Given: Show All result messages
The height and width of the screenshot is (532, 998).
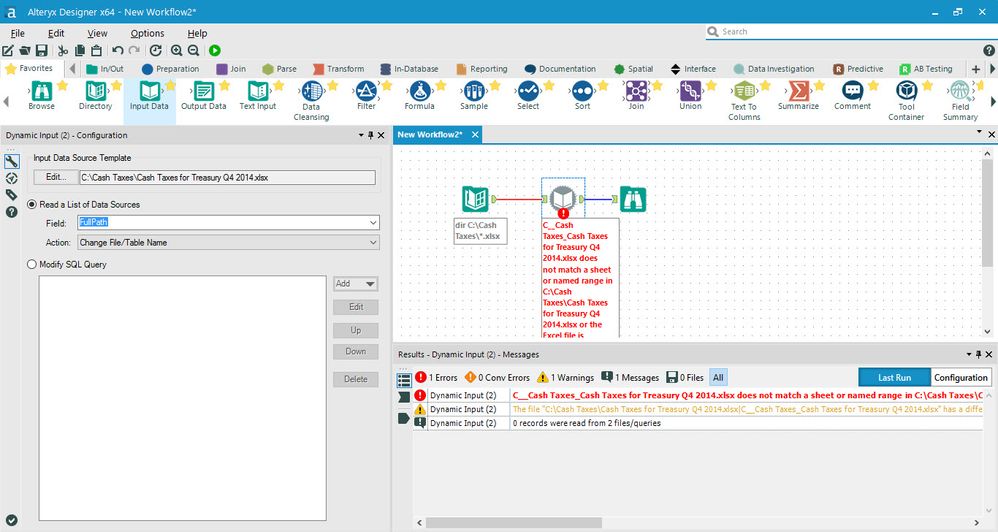Looking at the screenshot, I should point(718,377).
